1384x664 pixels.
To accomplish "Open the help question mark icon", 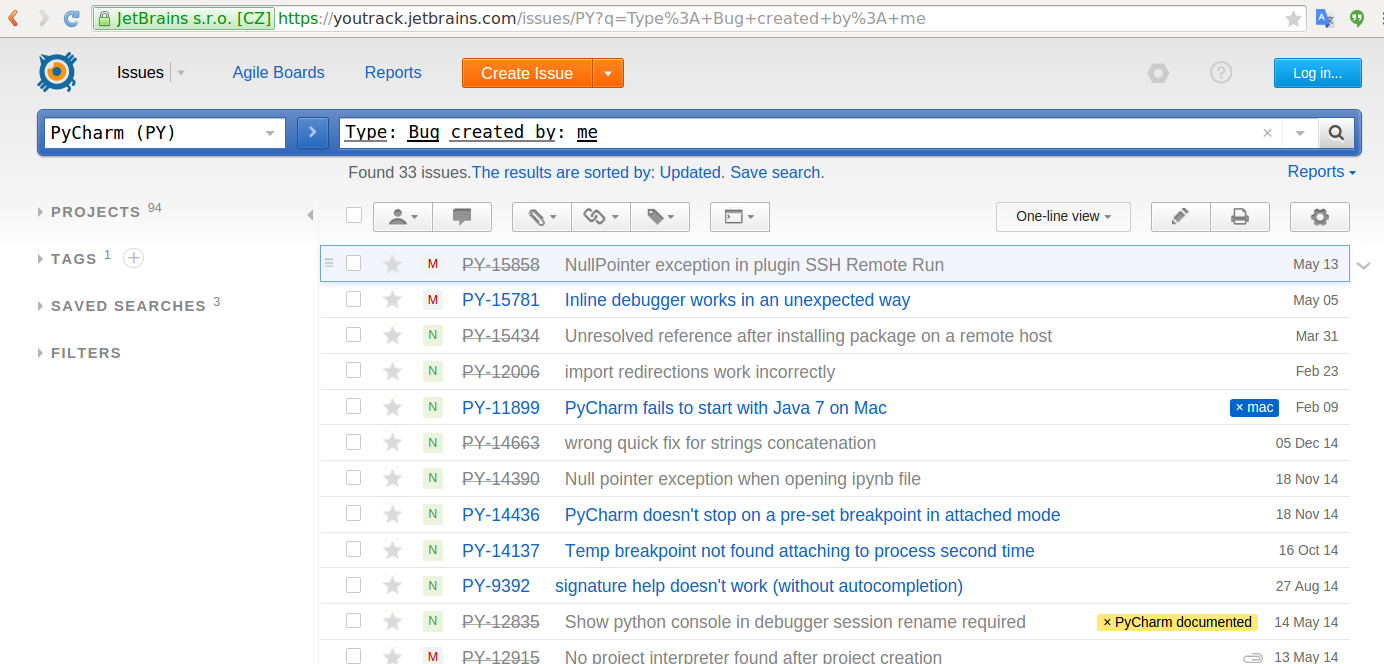I will pyautogui.click(x=1221, y=72).
